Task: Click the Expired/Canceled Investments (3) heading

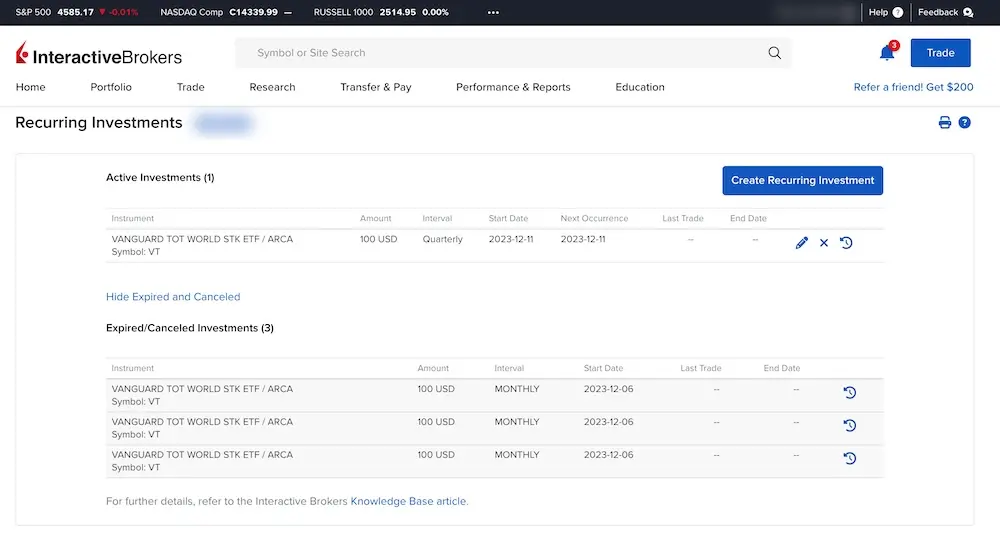Action: [189, 328]
